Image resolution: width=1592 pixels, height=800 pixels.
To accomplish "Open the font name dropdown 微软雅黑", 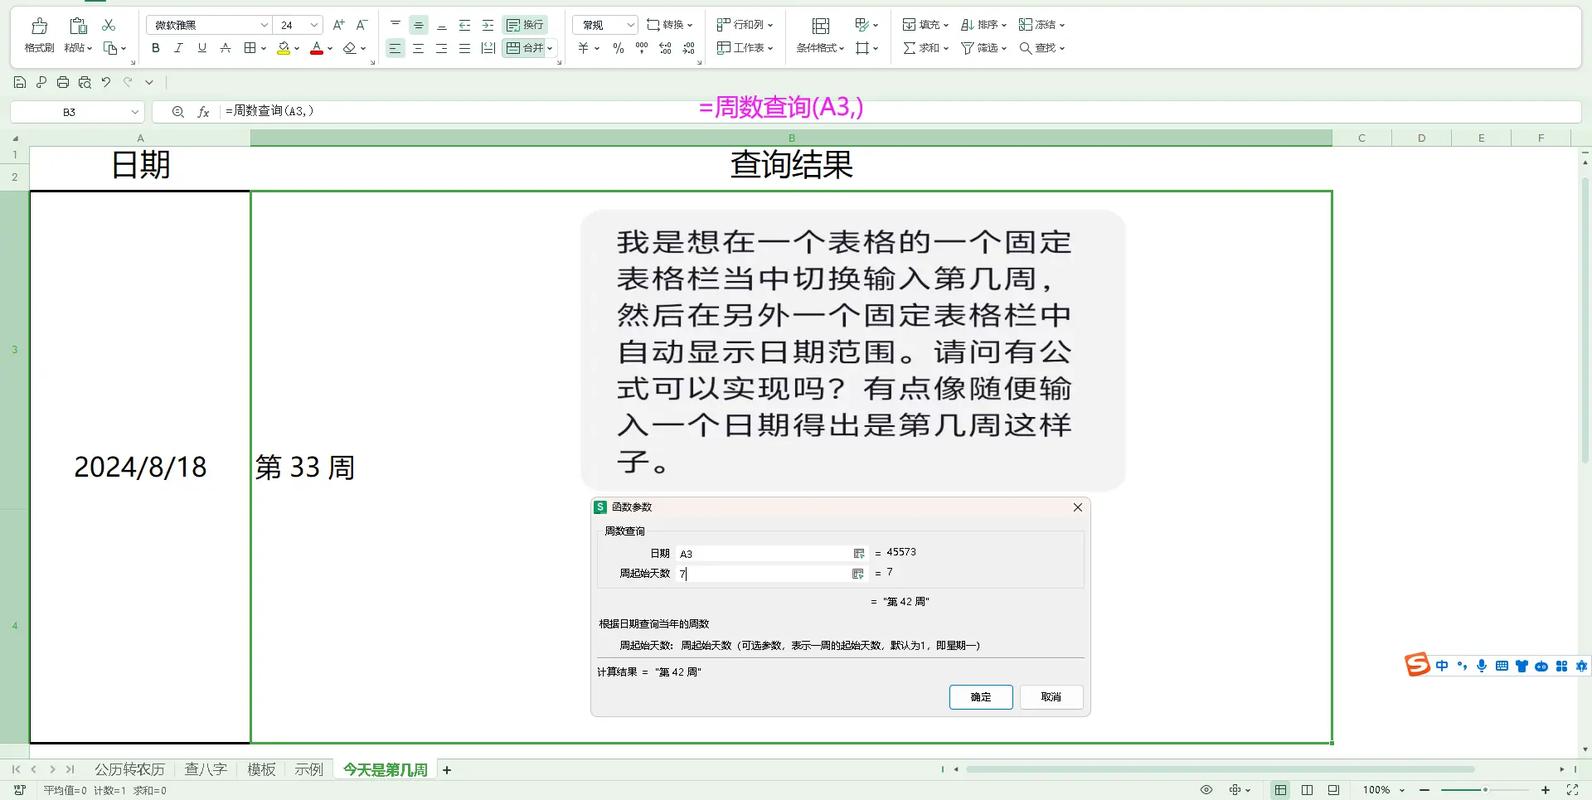I will (209, 25).
